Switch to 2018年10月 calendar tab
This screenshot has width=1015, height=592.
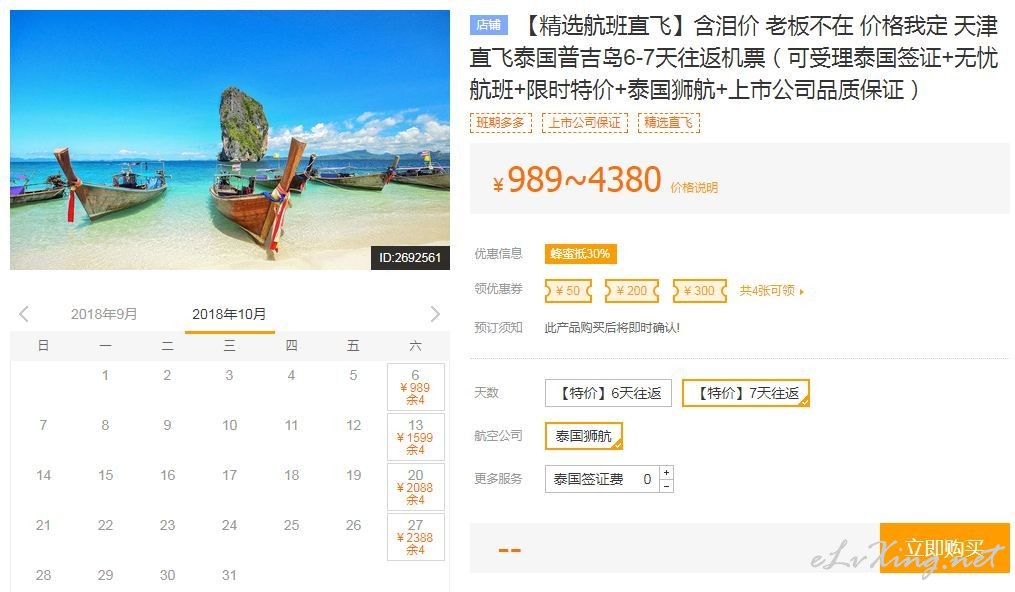229,314
